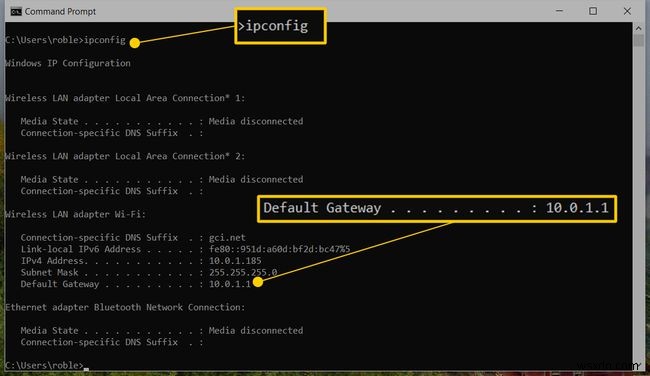650x376 pixels.
Task: Click the Wireless LAN adapter Wi-Fi heading
Action: pos(75,214)
